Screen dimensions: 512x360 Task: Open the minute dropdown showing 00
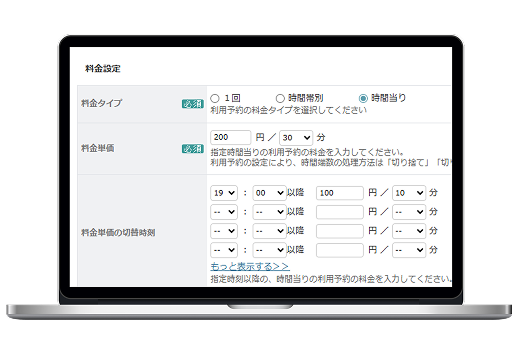click(x=269, y=193)
